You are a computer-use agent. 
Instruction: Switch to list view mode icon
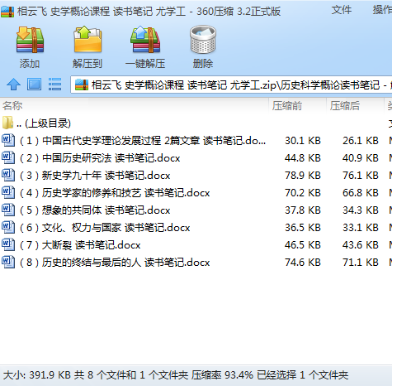pos(55,84)
